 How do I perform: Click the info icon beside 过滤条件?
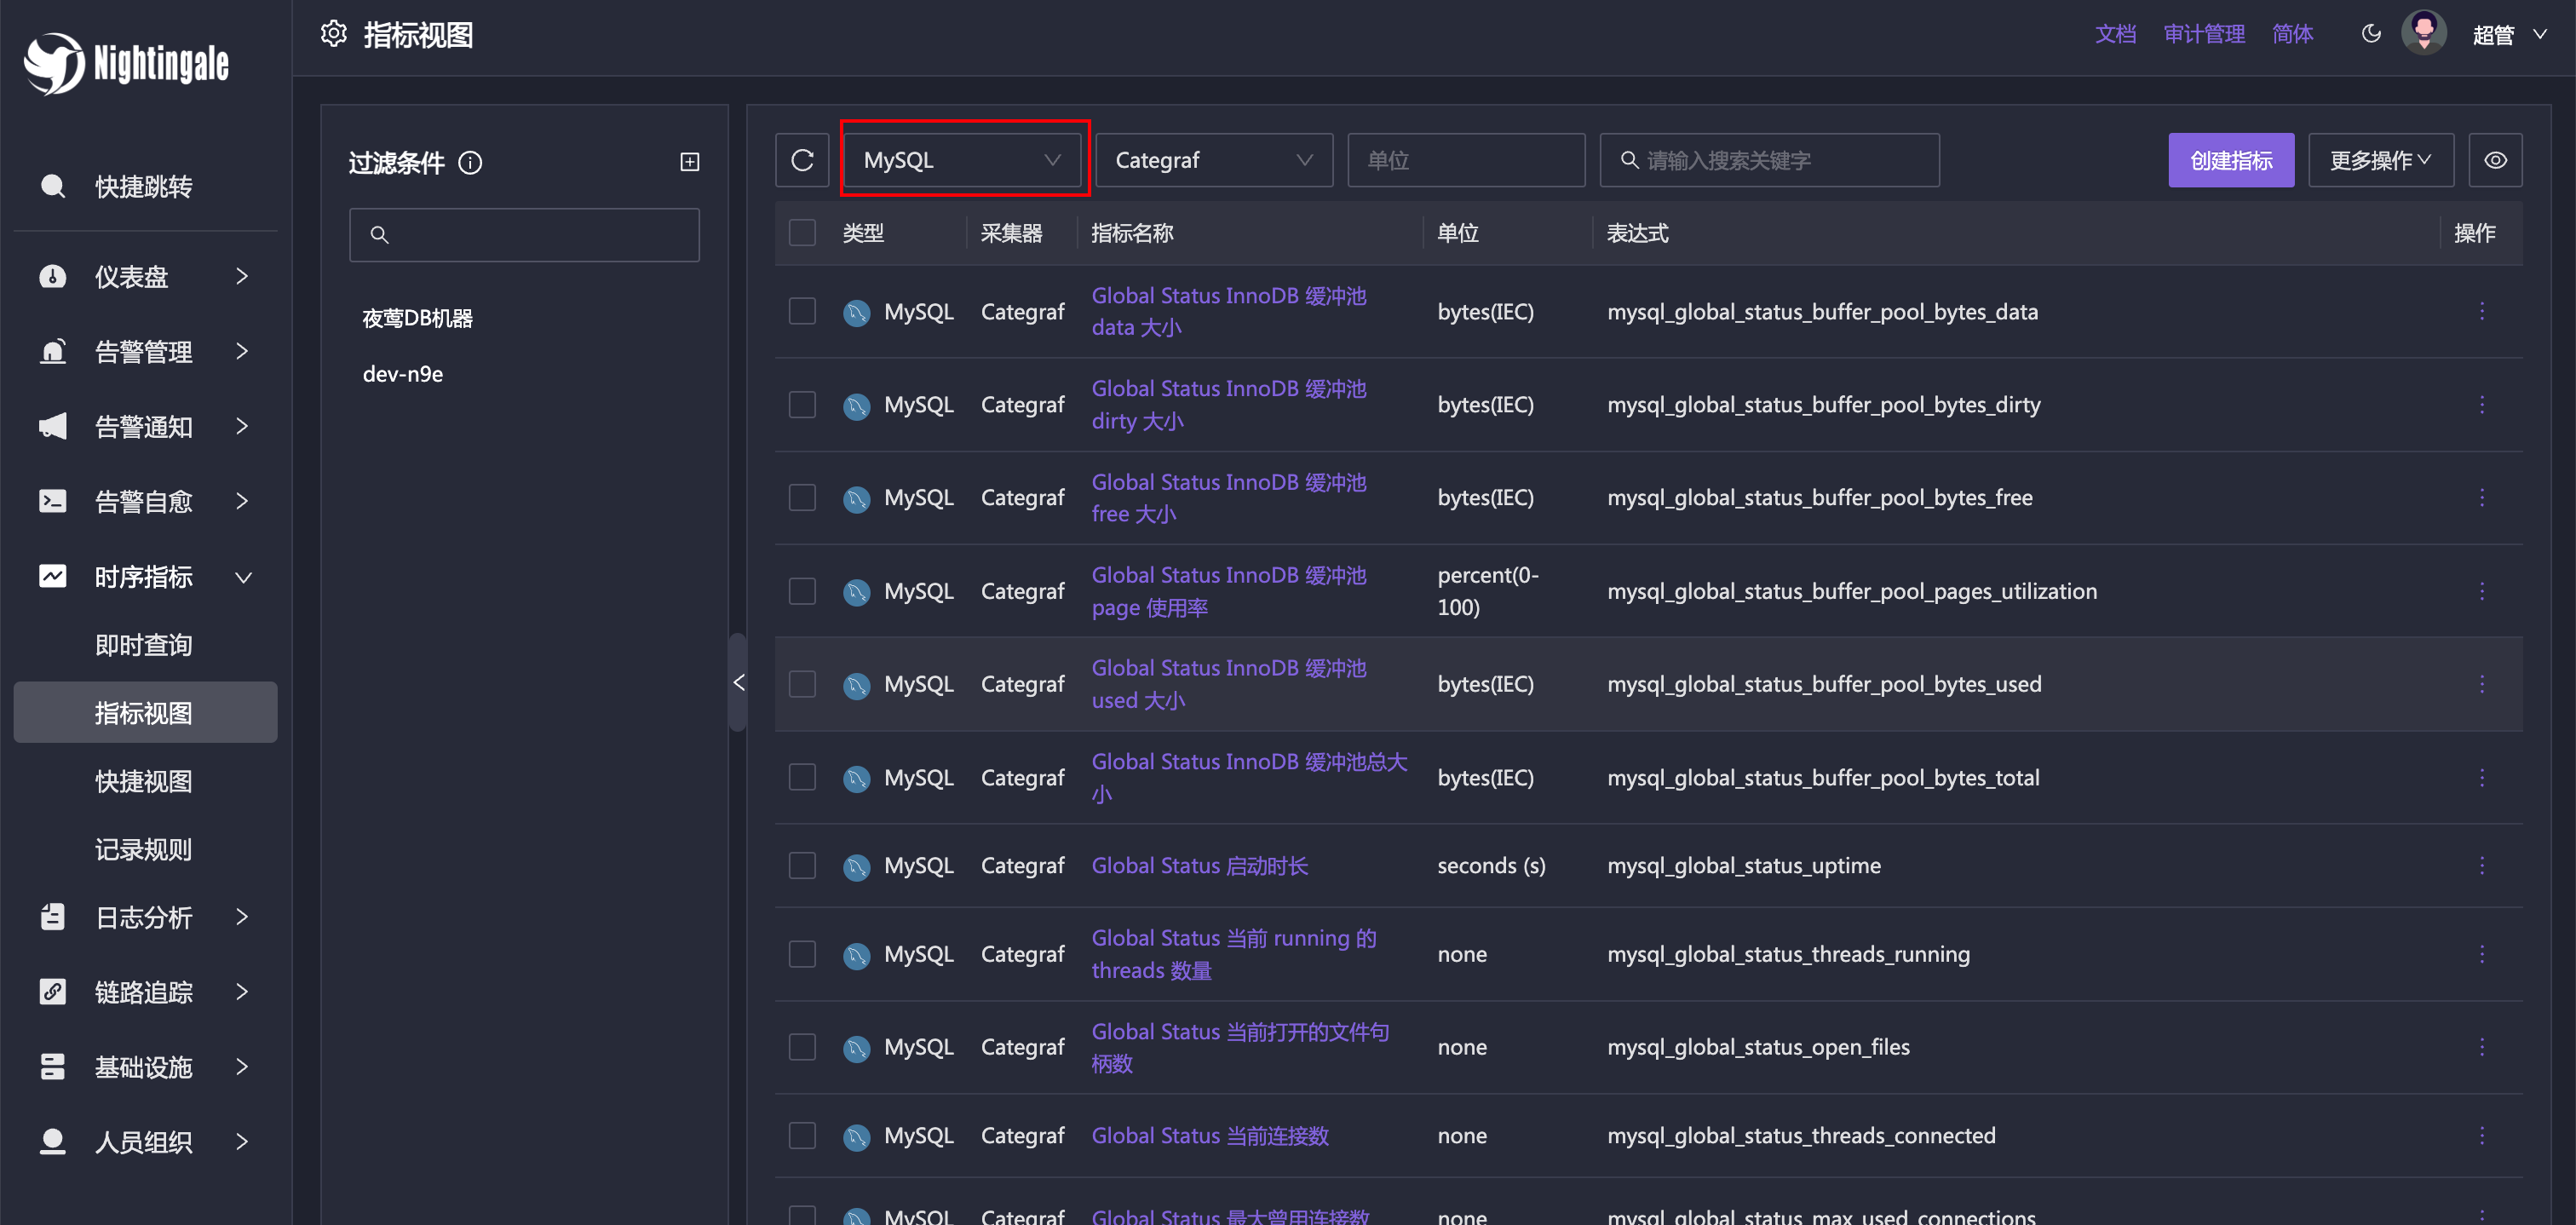point(470,162)
